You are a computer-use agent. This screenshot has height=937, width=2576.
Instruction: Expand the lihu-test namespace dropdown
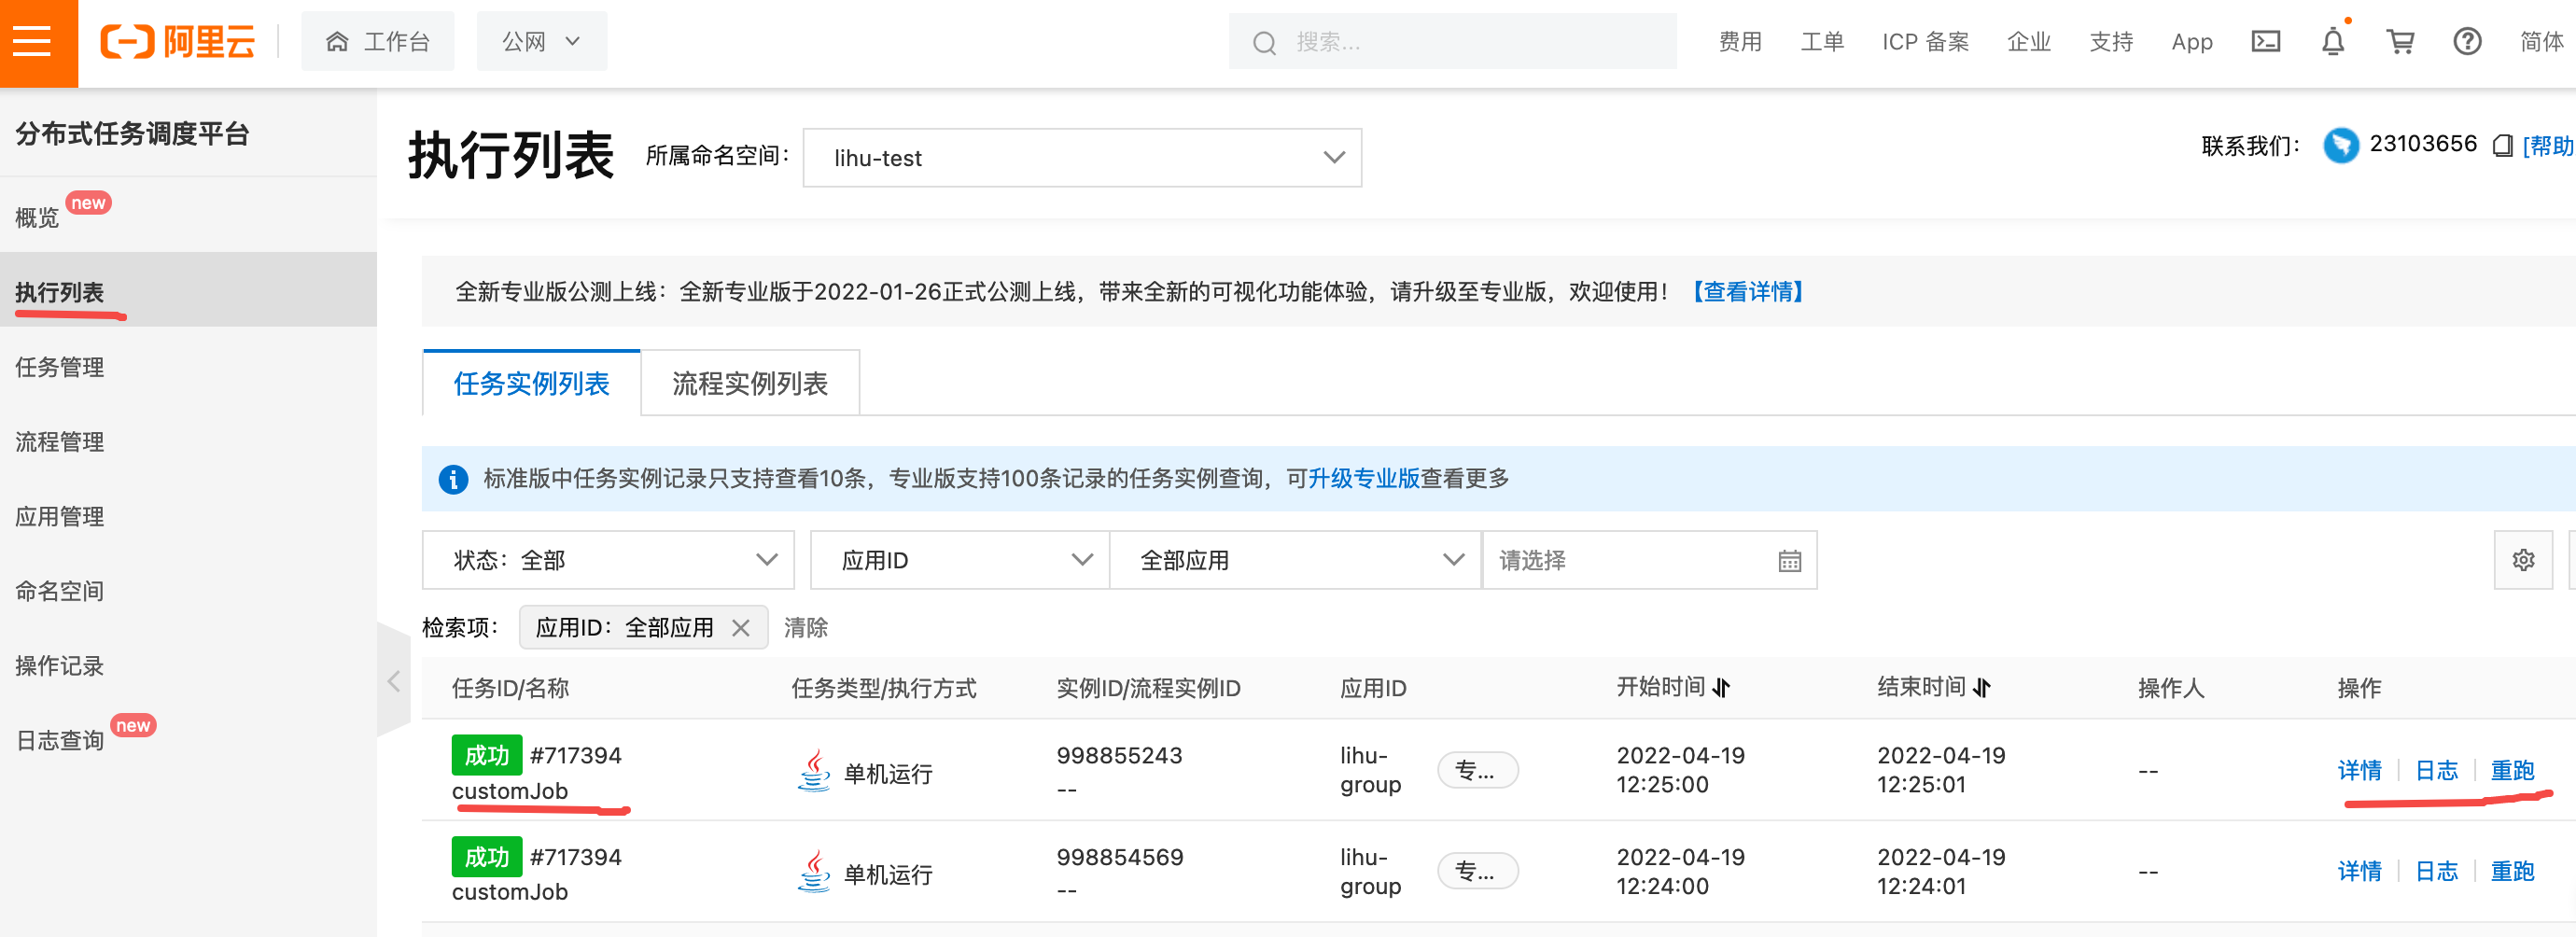click(x=1082, y=158)
